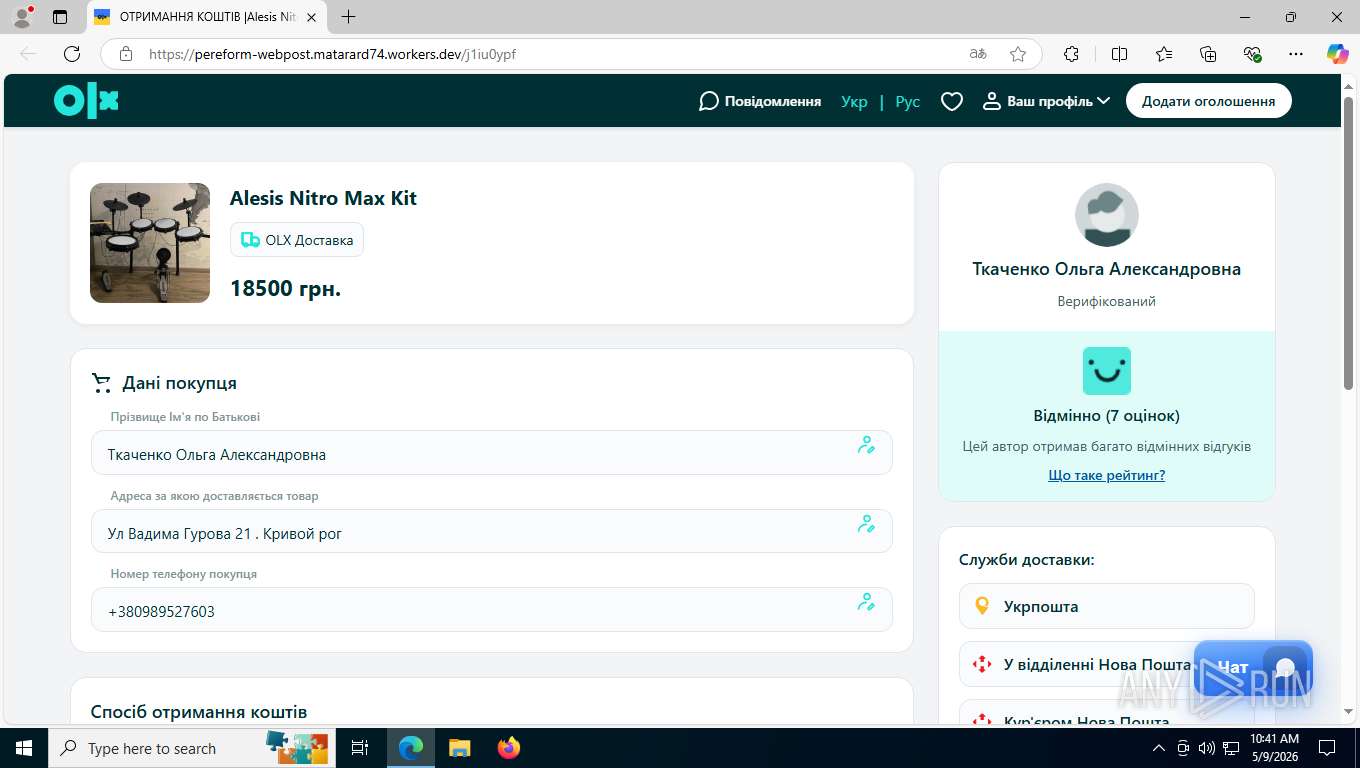
Task: Open the drum kit product thumbnail
Action: pyautogui.click(x=150, y=243)
